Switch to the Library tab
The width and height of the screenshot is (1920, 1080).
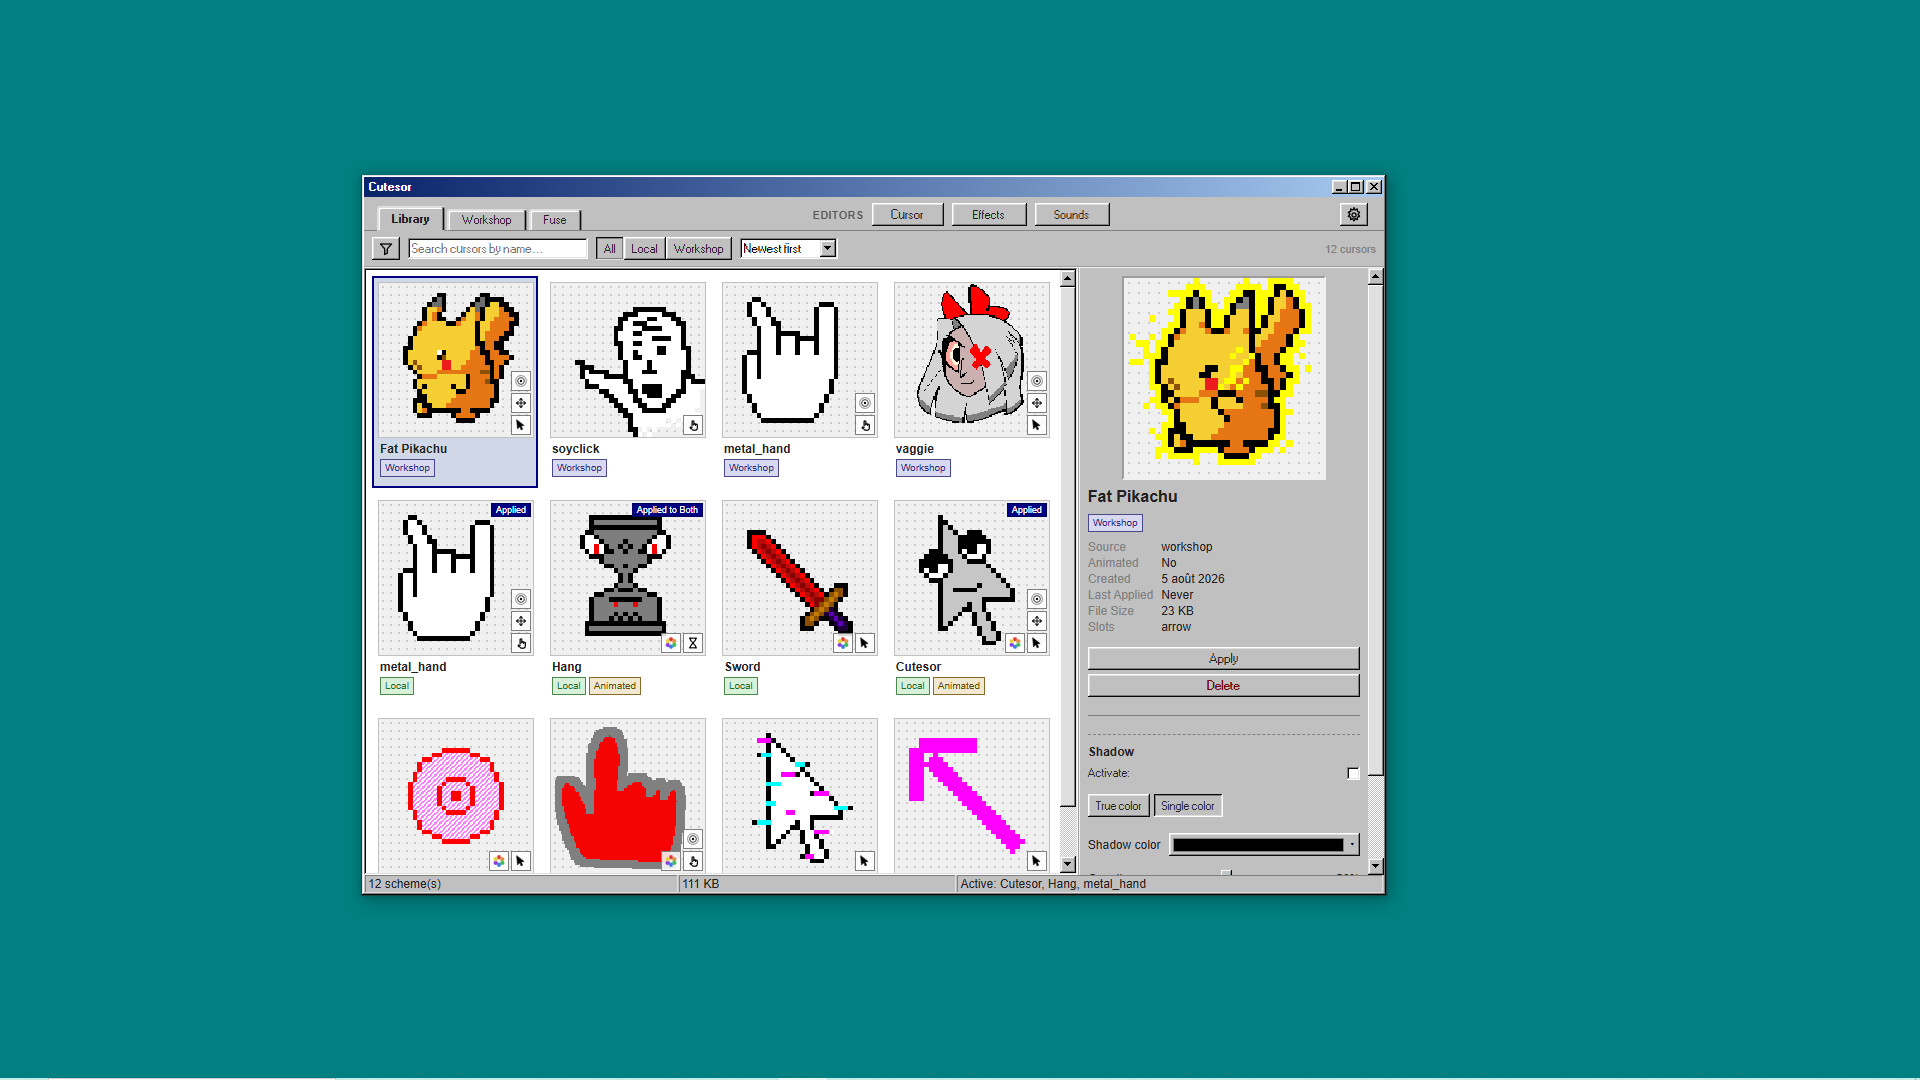(410, 219)
